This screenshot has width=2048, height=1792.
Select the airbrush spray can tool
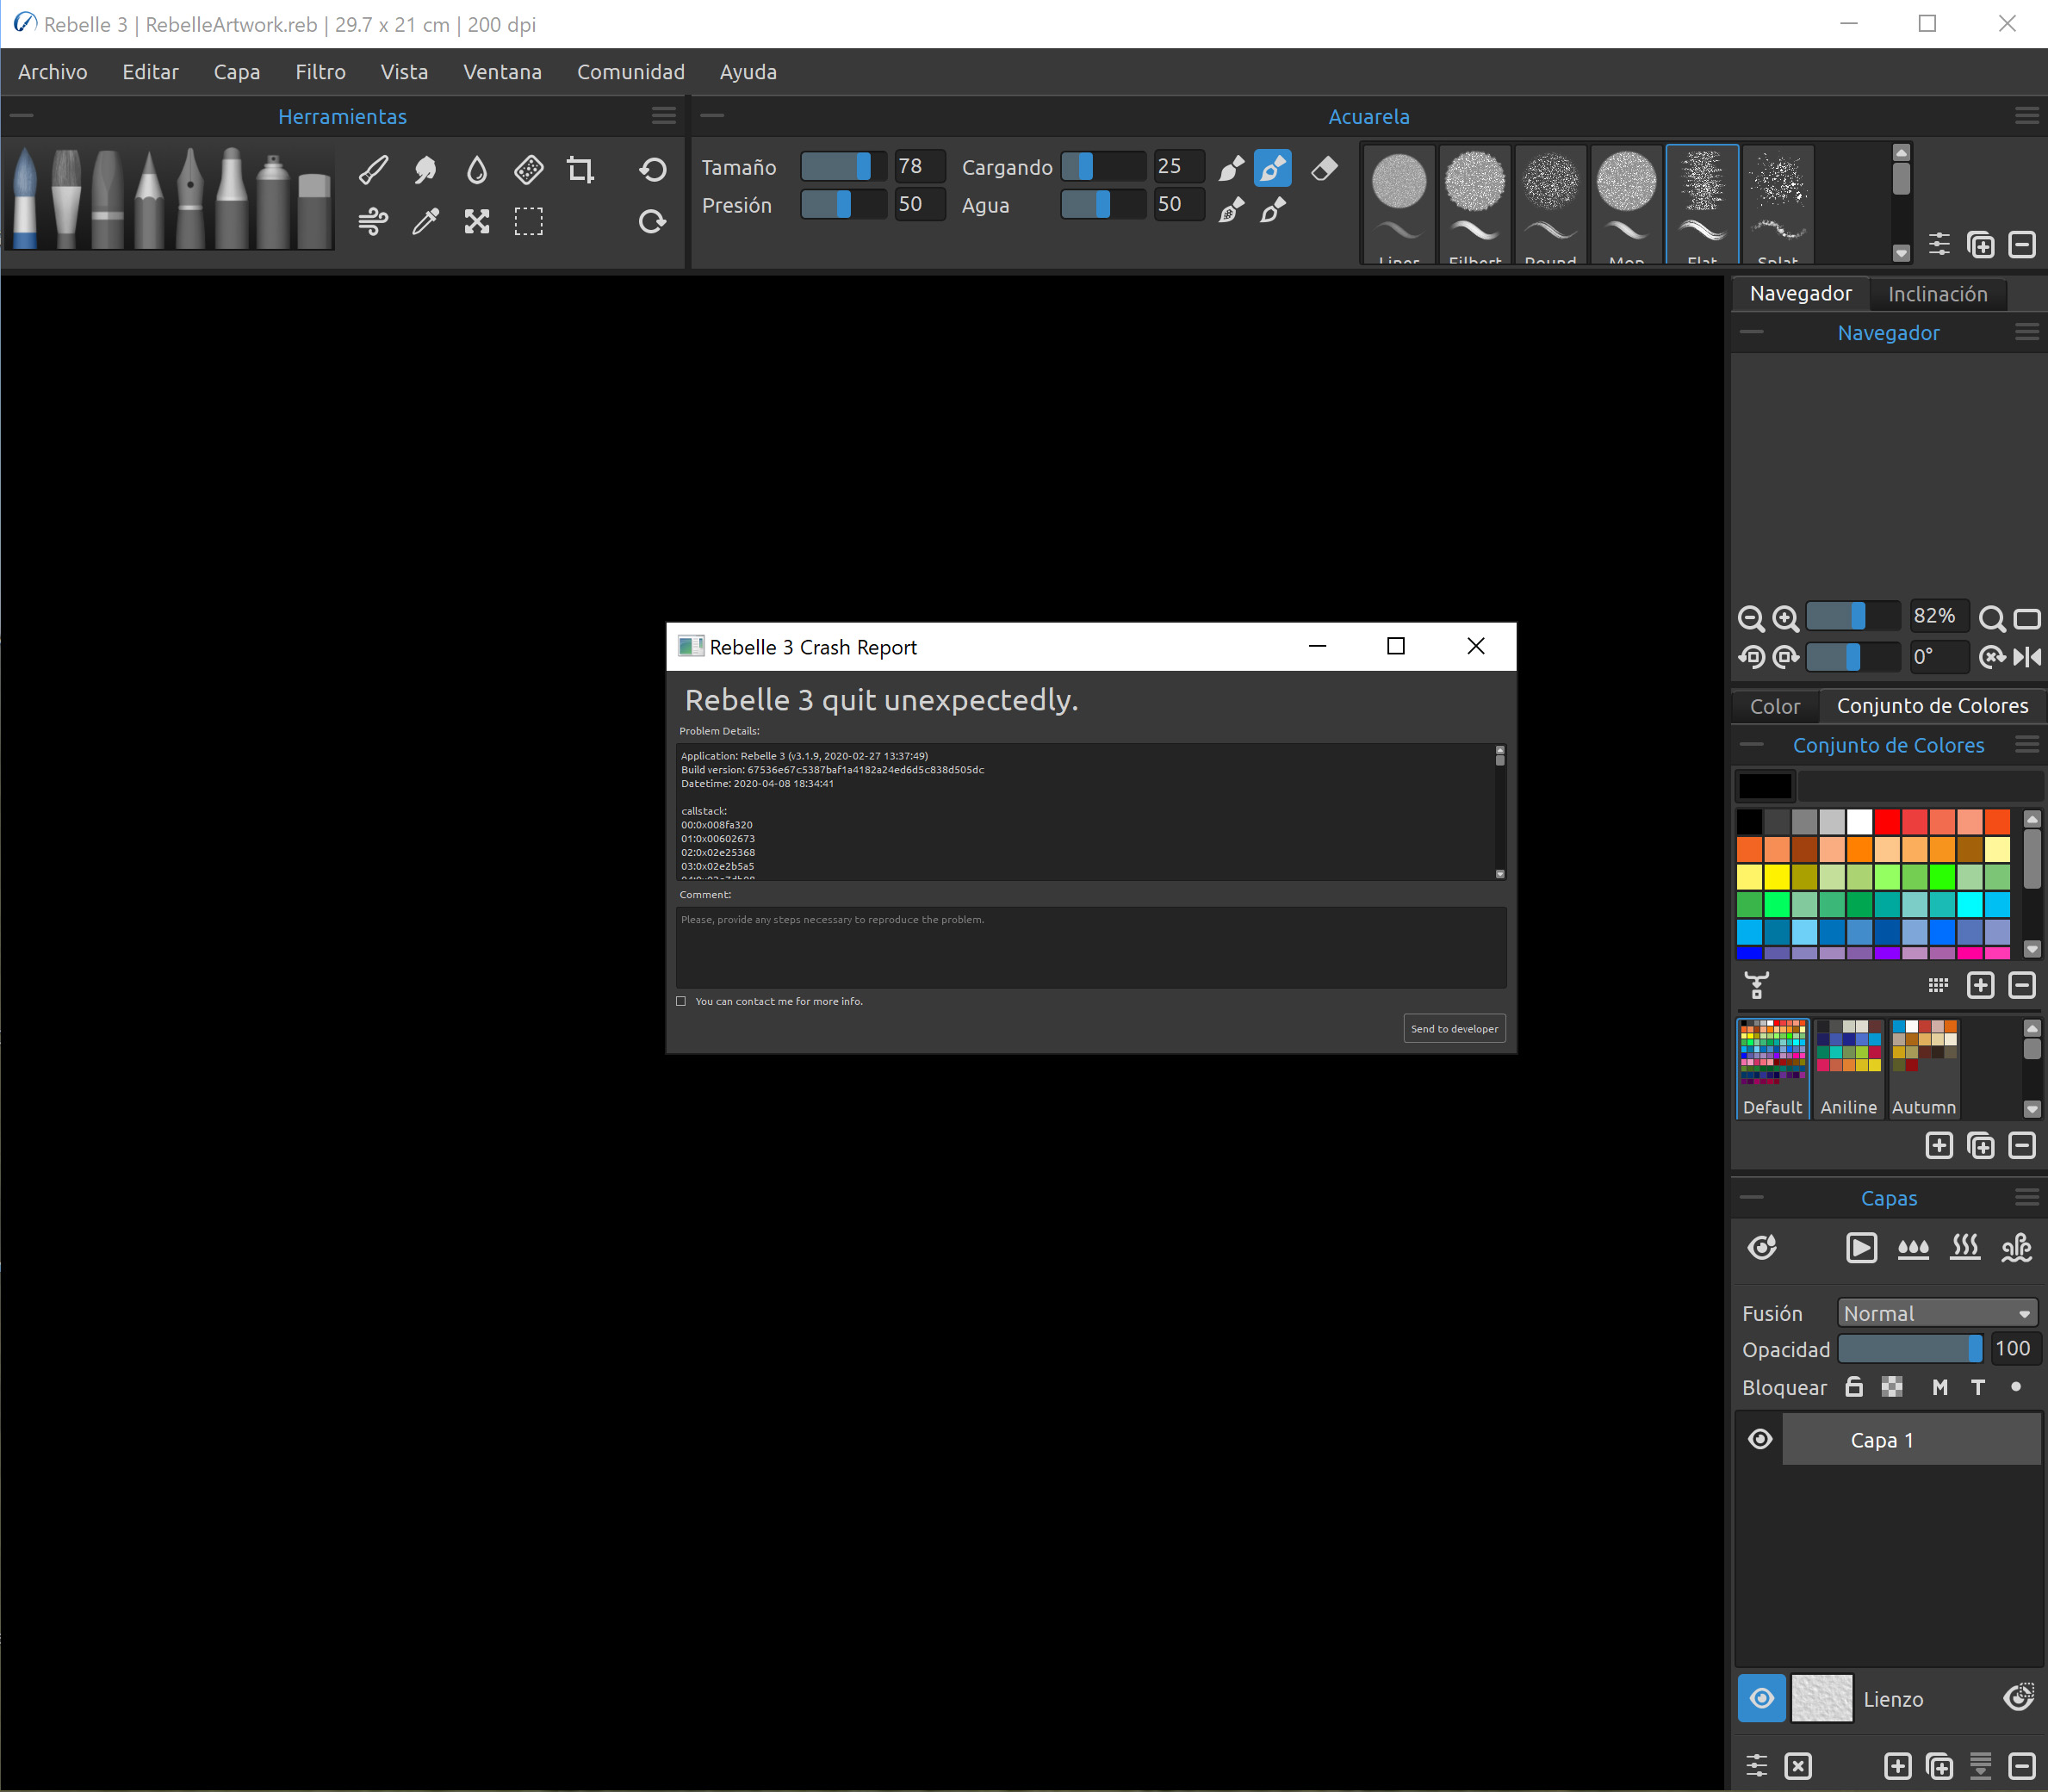(x=272, y=197)
